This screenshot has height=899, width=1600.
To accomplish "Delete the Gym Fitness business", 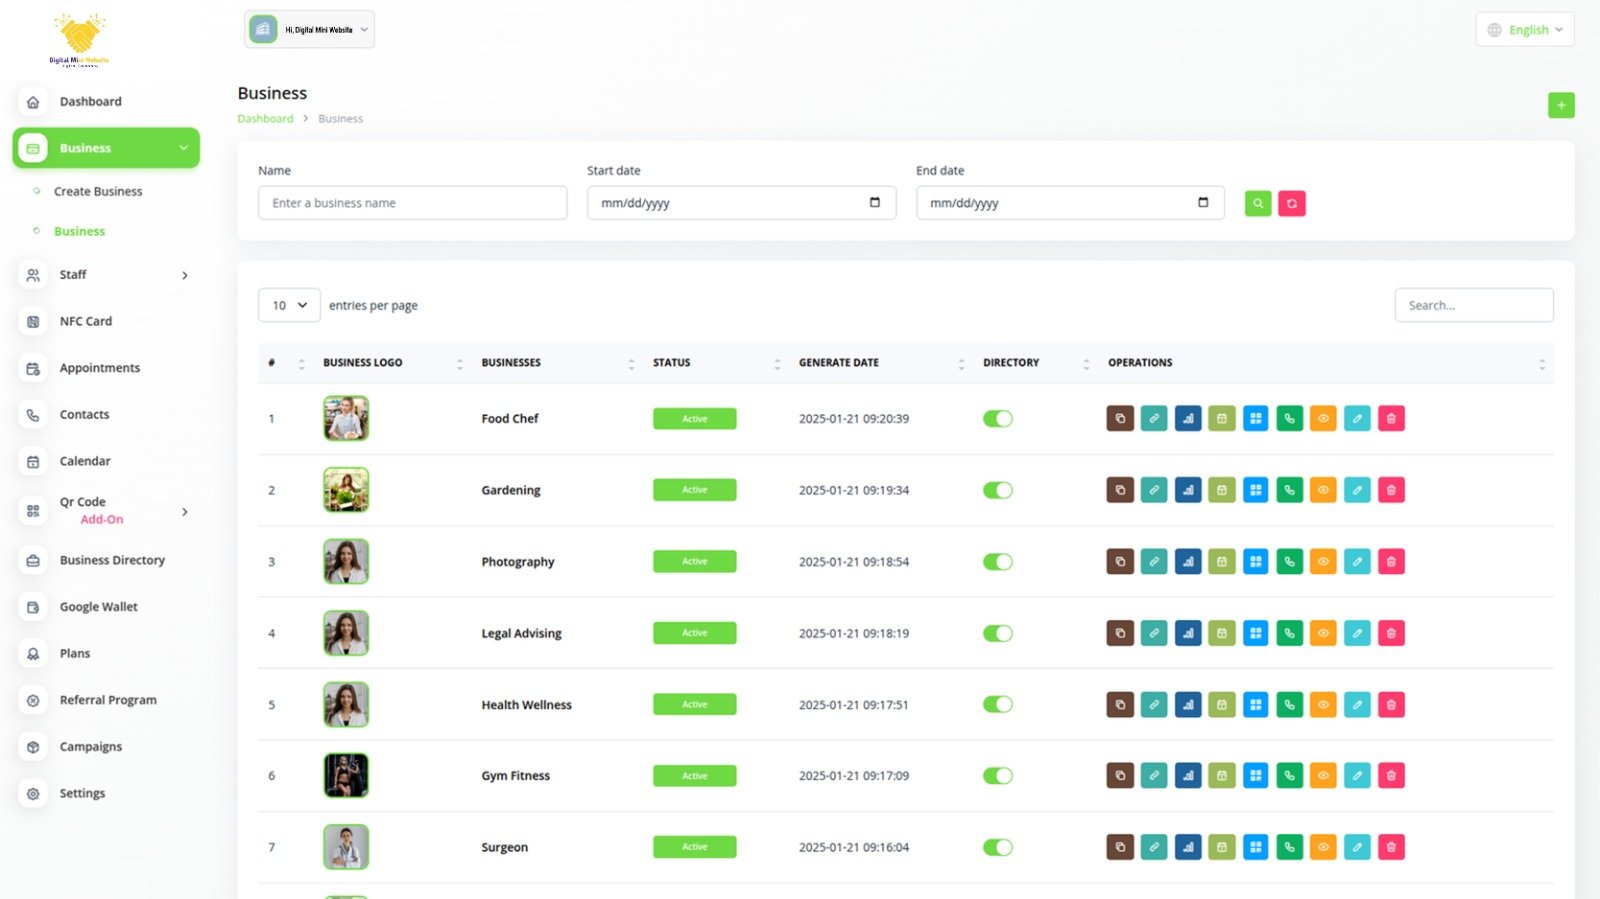I will [x=1391, y=775].
